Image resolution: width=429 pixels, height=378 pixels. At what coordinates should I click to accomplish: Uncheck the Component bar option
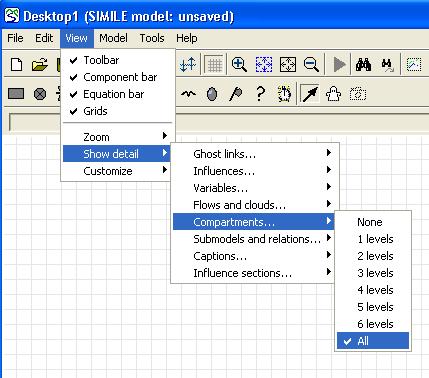pyautogui.click(x=119, y=77)
